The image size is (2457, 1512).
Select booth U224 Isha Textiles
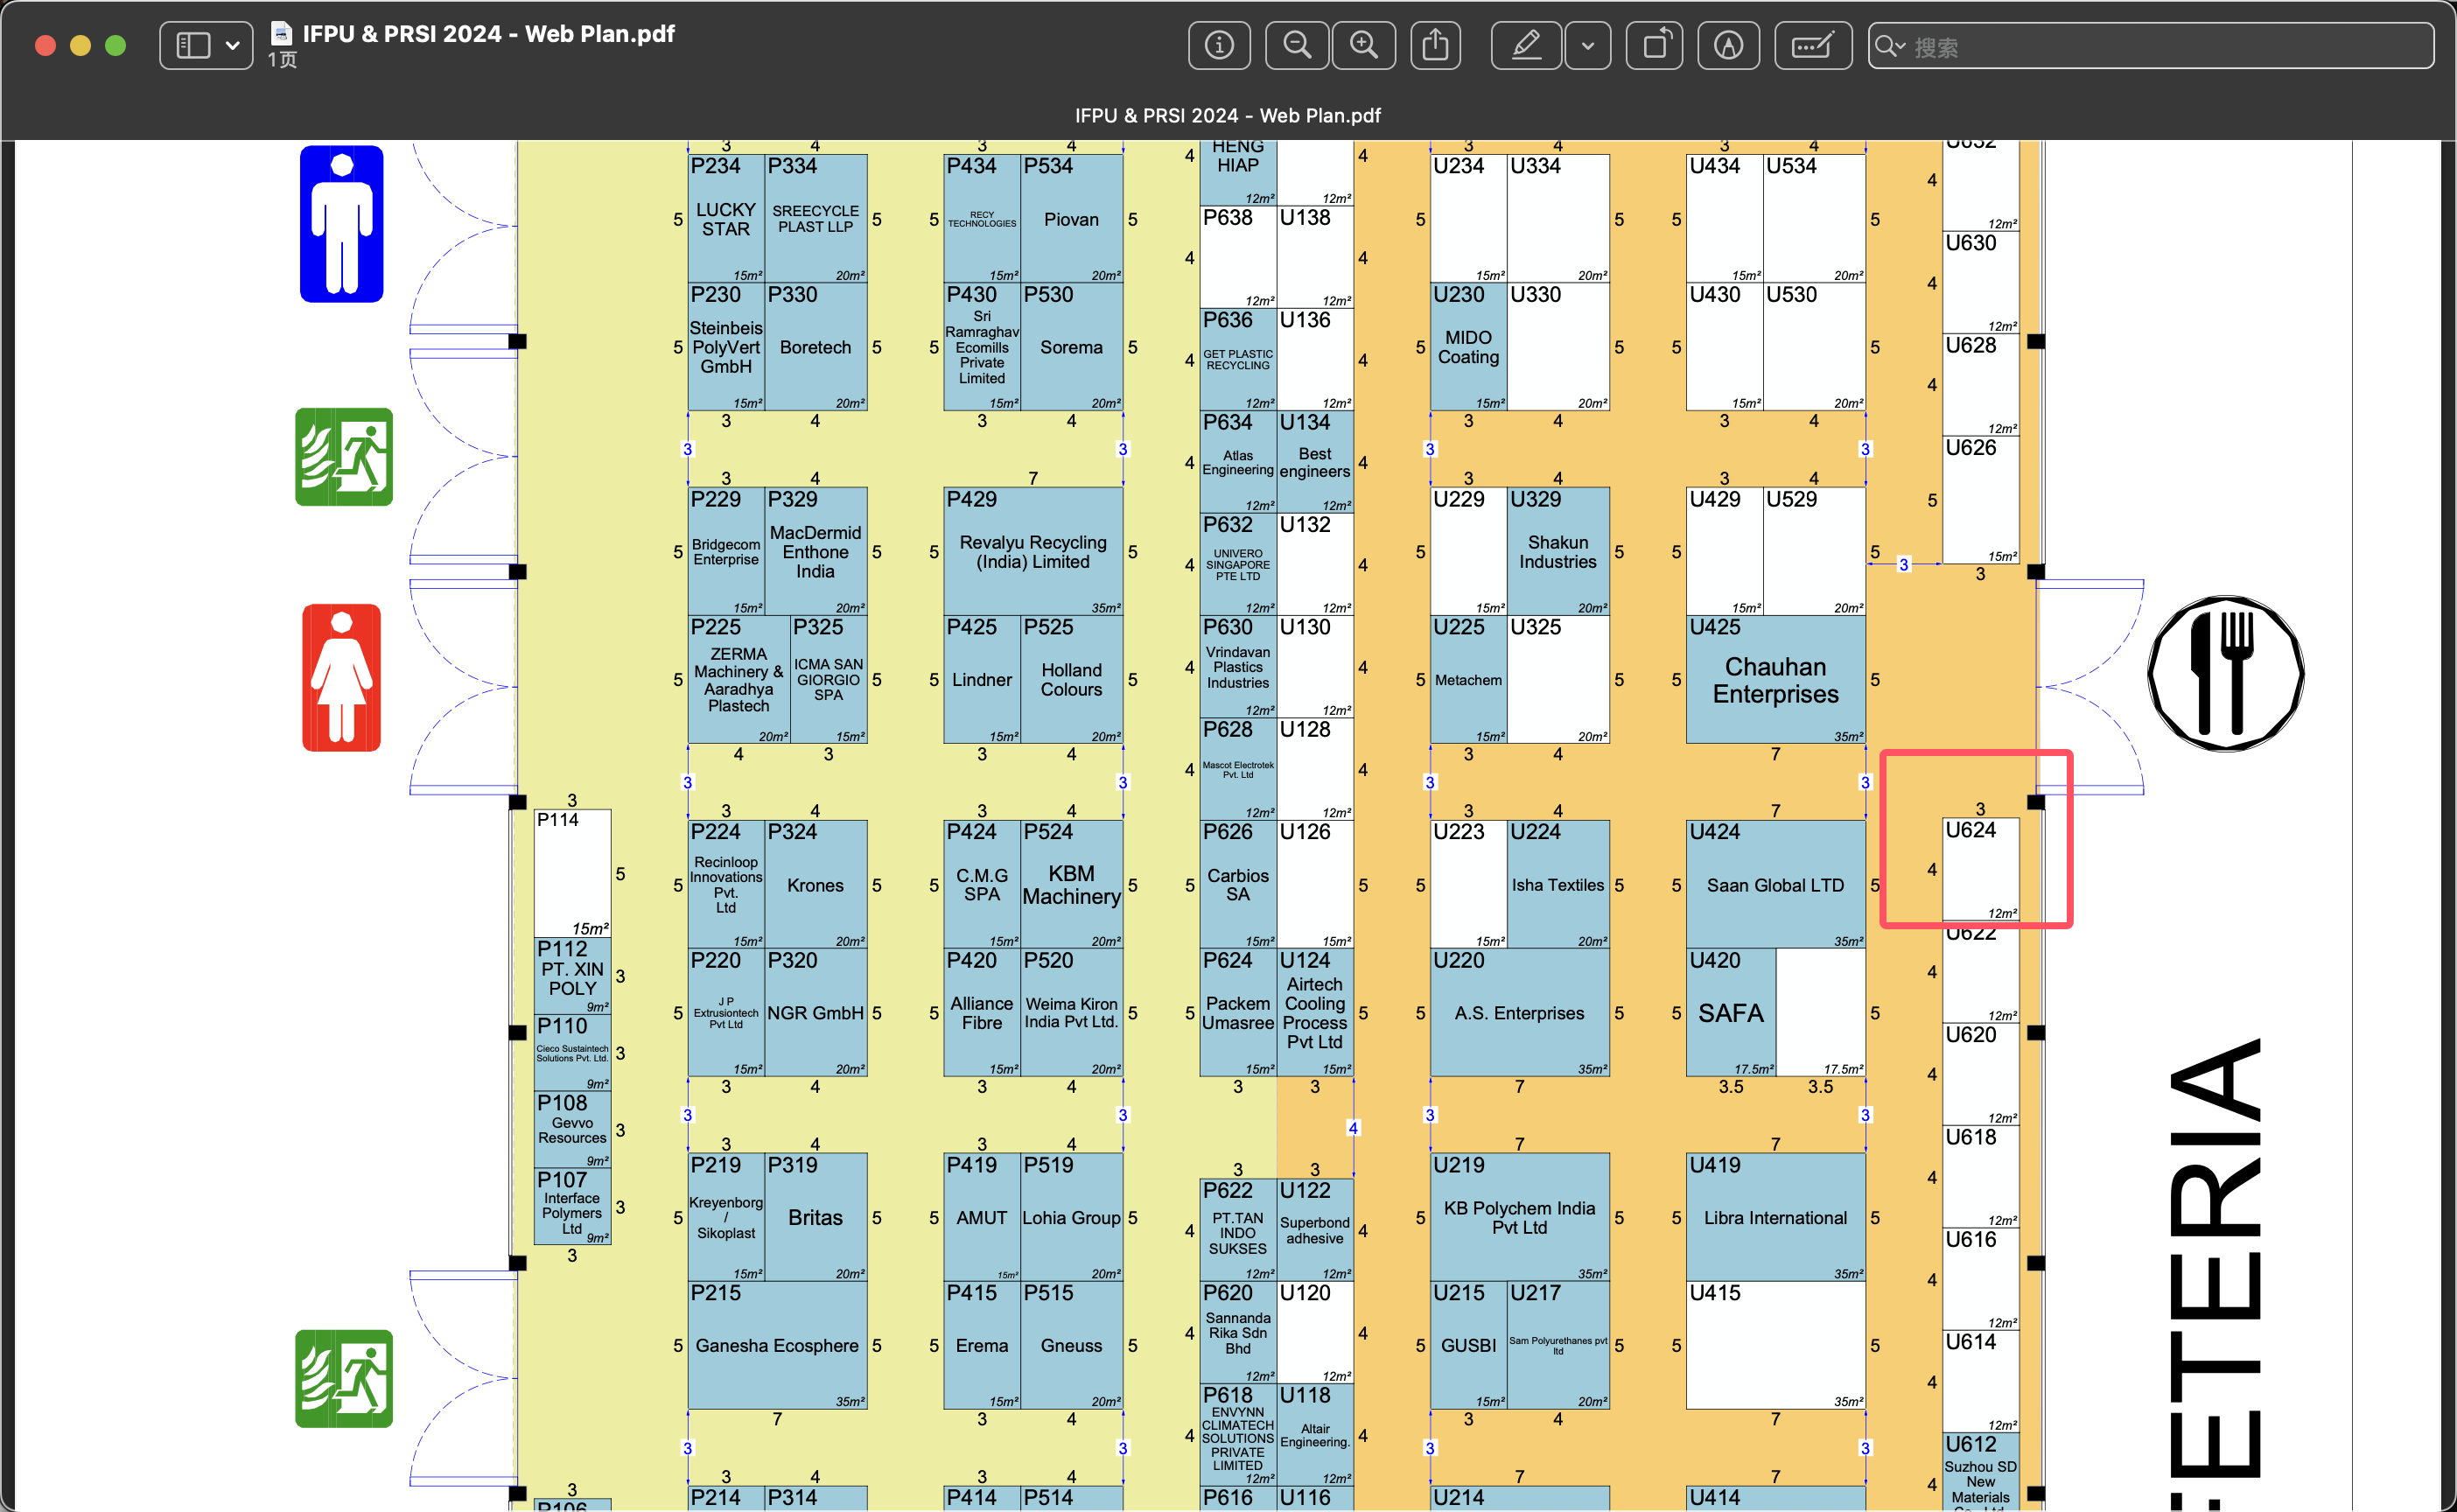tap(1559, 884)
